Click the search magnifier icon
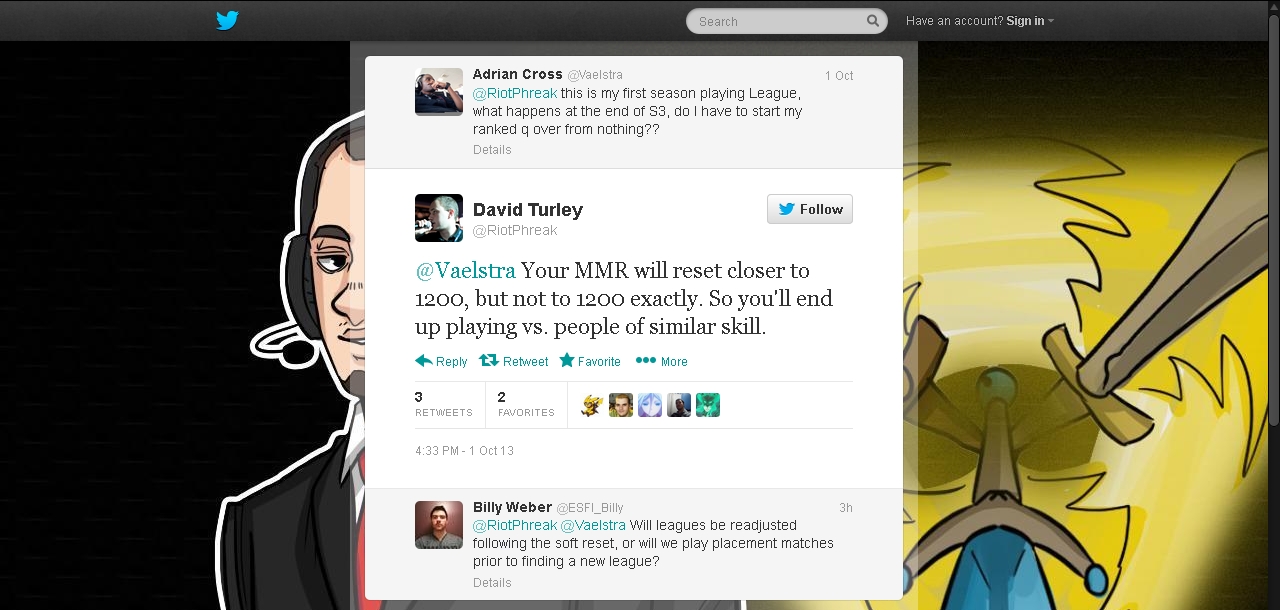The width and height of the screenshot is (1280, 610). point(873,20)
